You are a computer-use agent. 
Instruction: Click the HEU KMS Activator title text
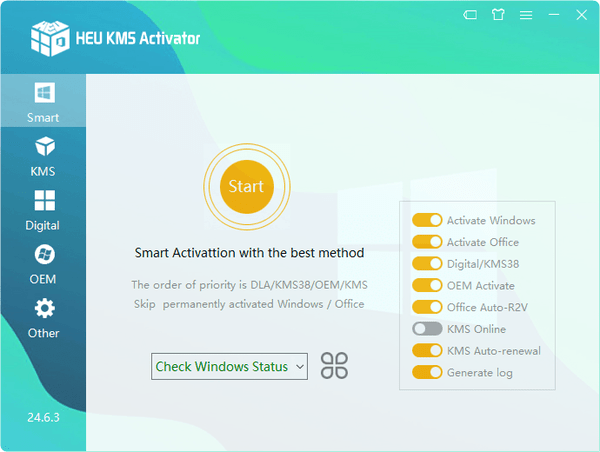tap(138, 38)
